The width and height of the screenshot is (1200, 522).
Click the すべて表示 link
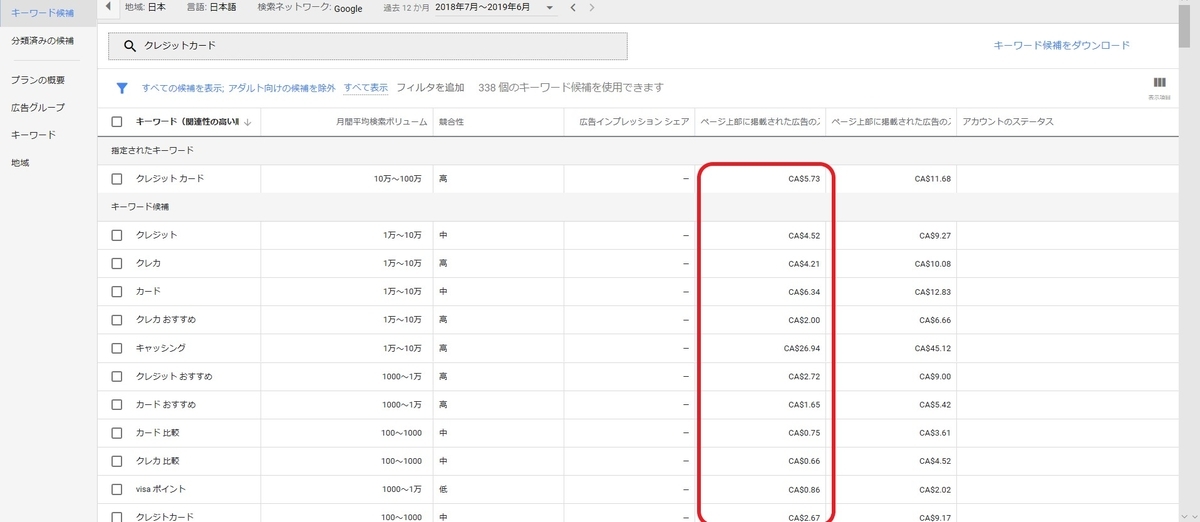pos(365,88)
